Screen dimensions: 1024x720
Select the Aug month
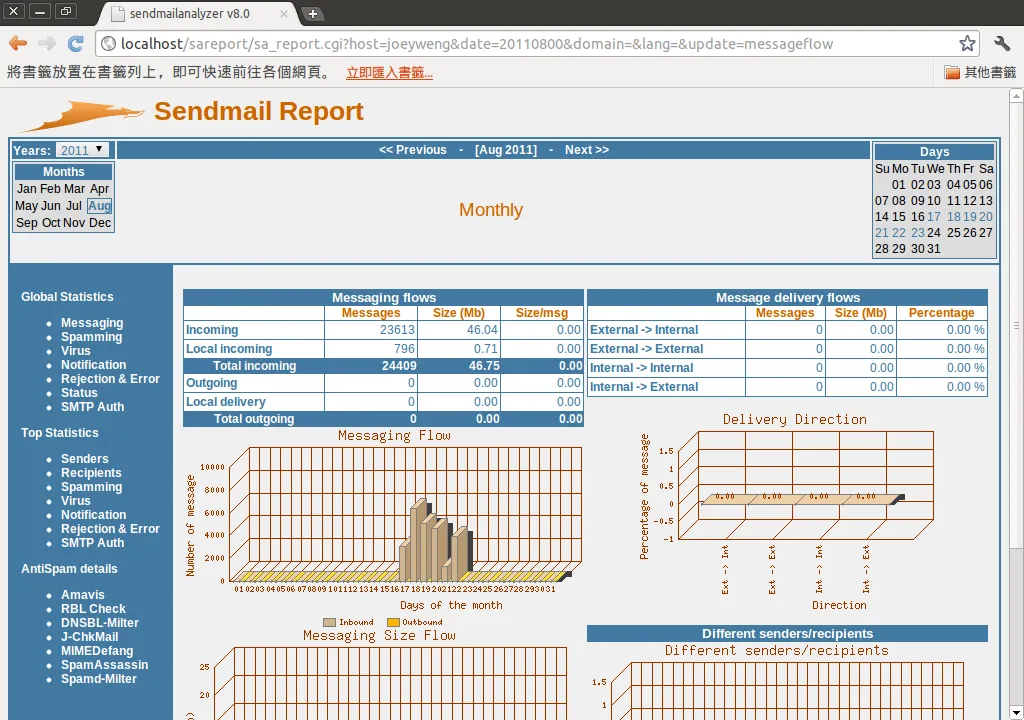[99, 206]
